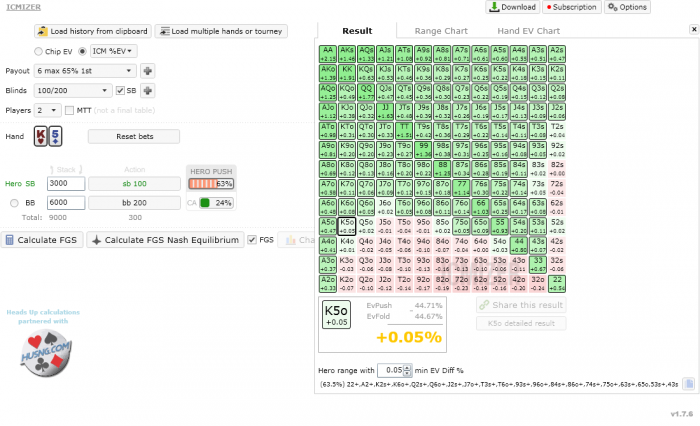Copy the hero range with page icon
This screenshot has width=700, height=426.
click(689, 384)
